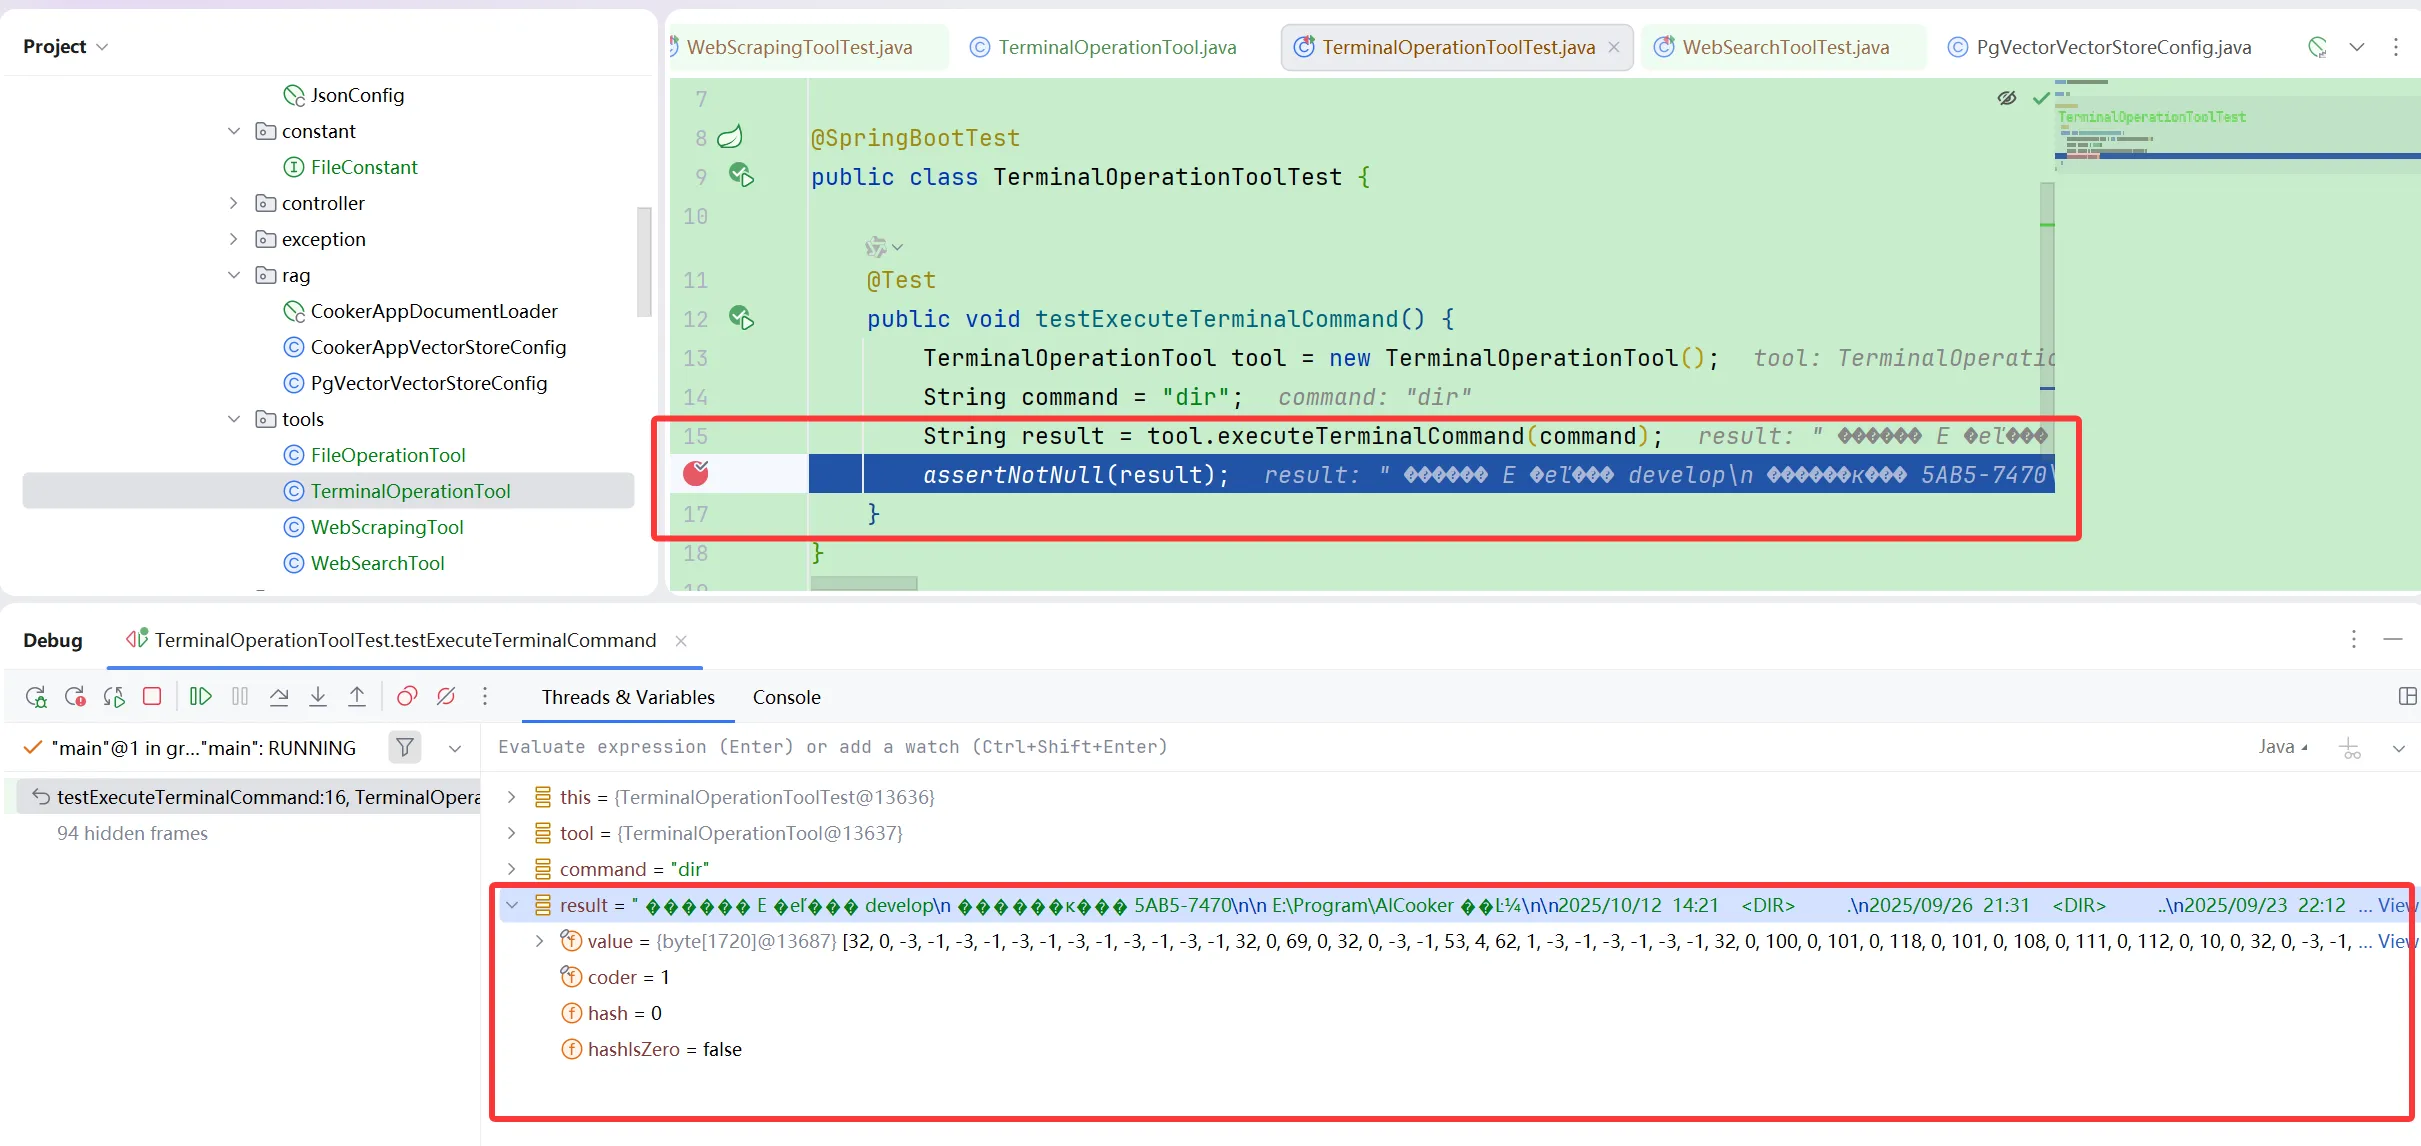Switch to the Console tab

tap(786, 697)
